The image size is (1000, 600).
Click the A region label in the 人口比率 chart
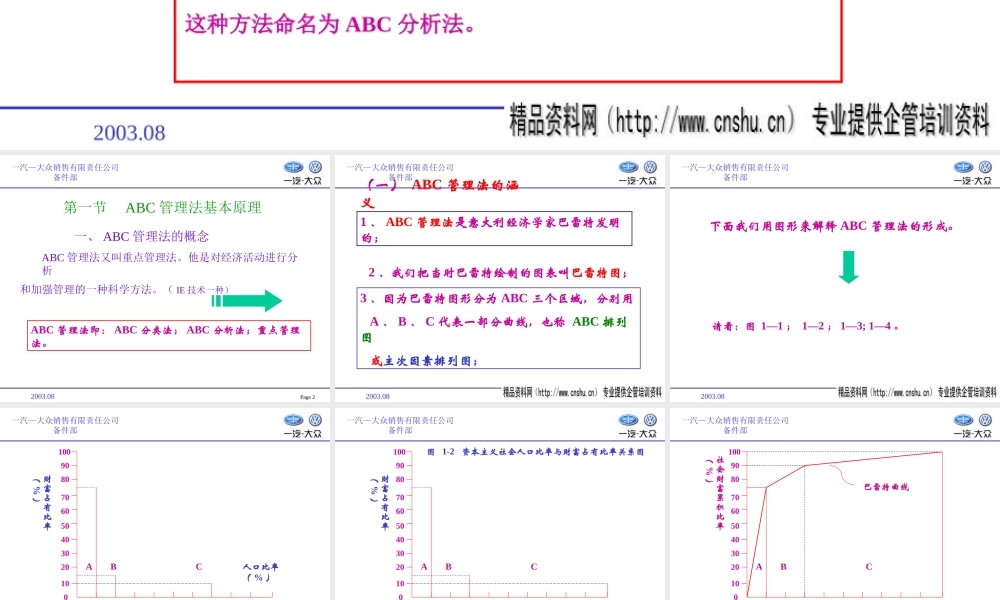tap(89, 566)
